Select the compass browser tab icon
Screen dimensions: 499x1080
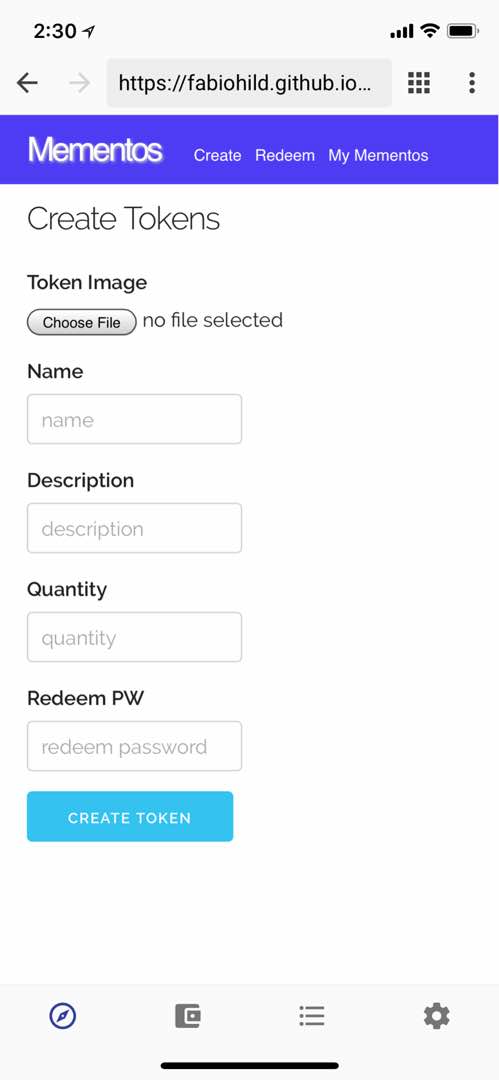coord(63,1015)
